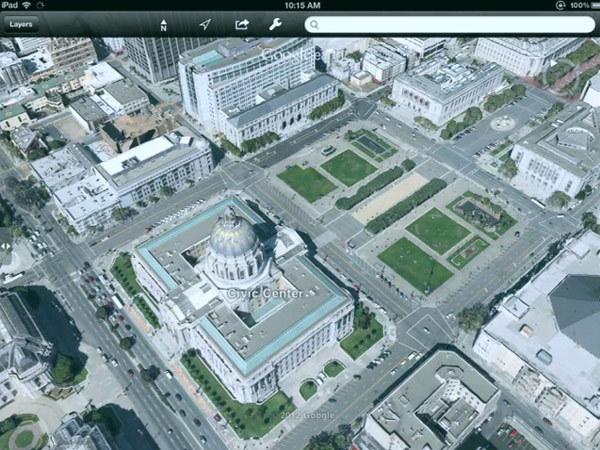600x450 pixels.
Task: Tap the North compass icon
Action: coord(164,24)
